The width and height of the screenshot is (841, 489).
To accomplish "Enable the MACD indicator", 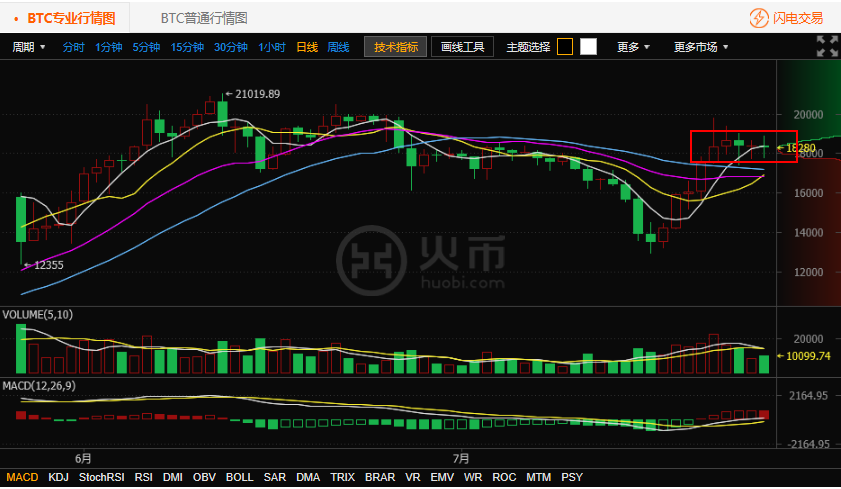I will coord(21,478).
